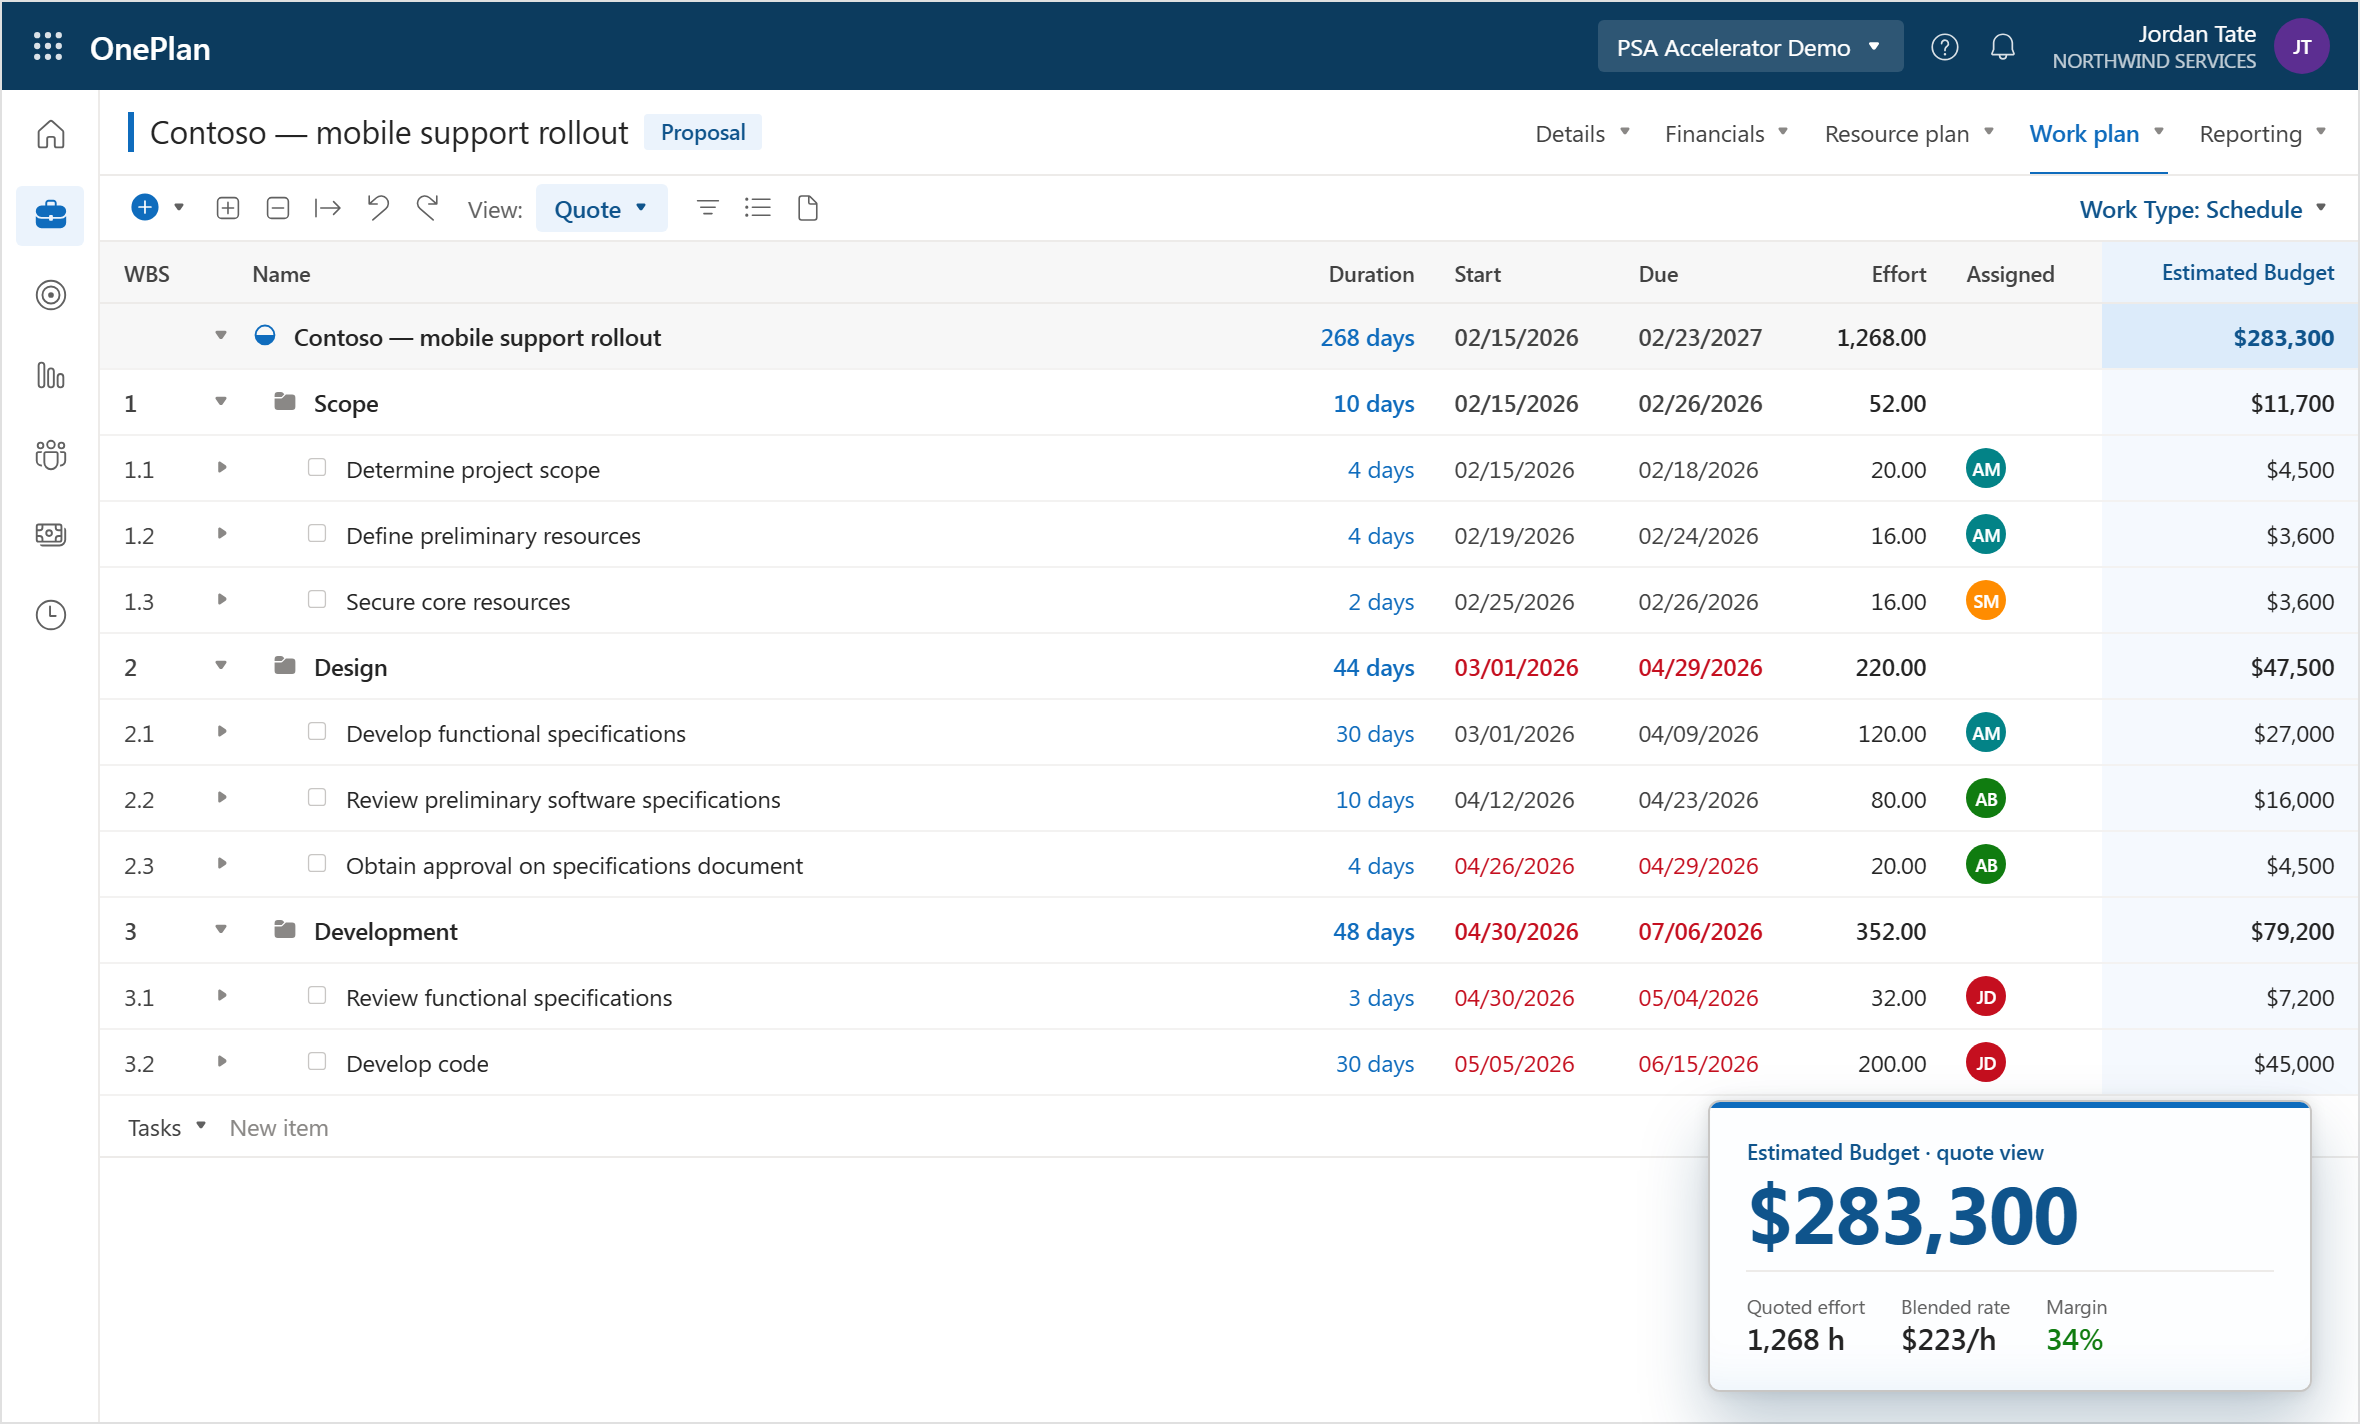Open Jordan Tate's JT profile avatar

pyautogui.click(x=2301, y=47)
